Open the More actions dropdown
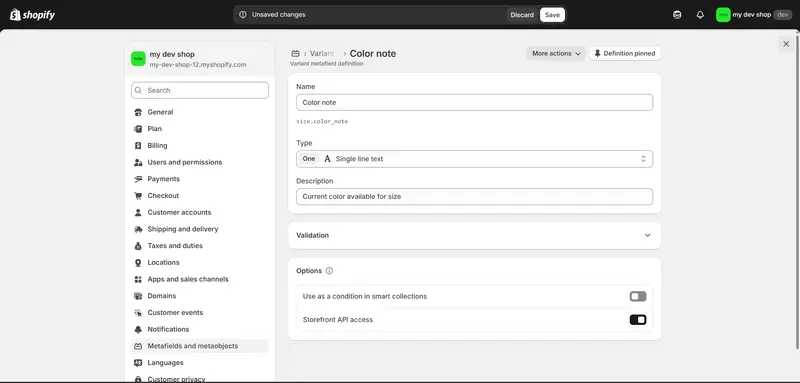This screenshot has height=383, width=800. tap(556, 54)
